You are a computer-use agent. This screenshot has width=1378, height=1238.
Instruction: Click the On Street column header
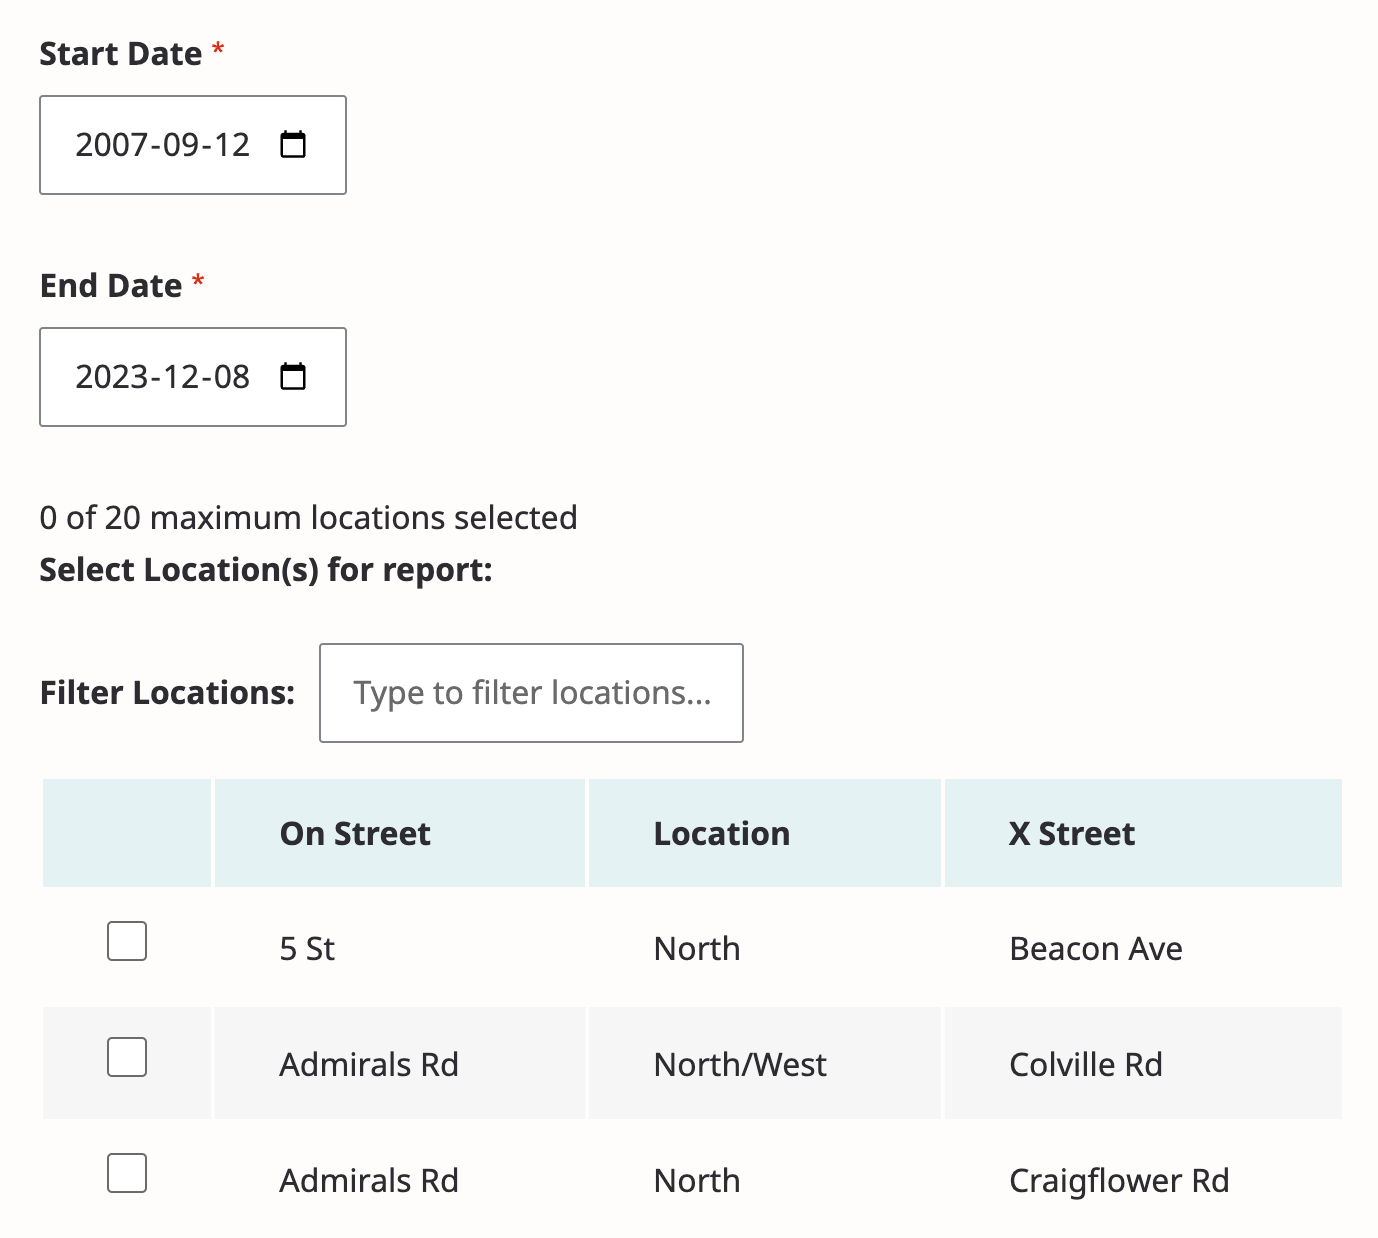pyautogui.click(x=355, y=834)
